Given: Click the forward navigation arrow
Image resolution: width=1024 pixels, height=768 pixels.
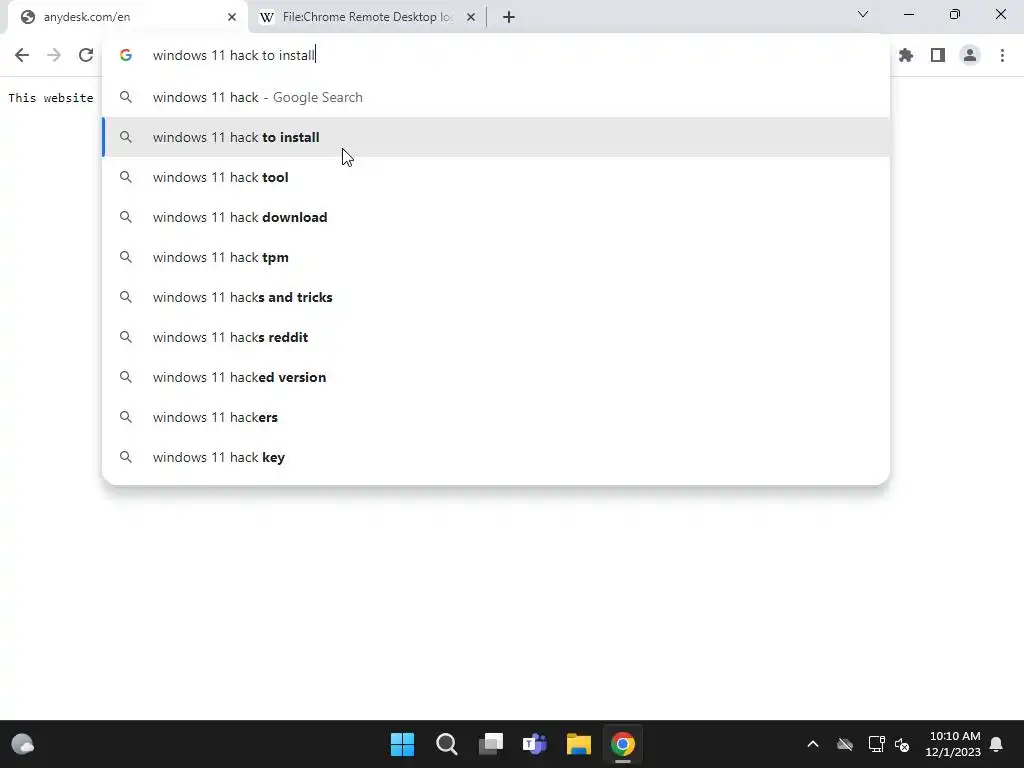Looking at the screenshot, I should pyautogui.click(x=54, y=56).
